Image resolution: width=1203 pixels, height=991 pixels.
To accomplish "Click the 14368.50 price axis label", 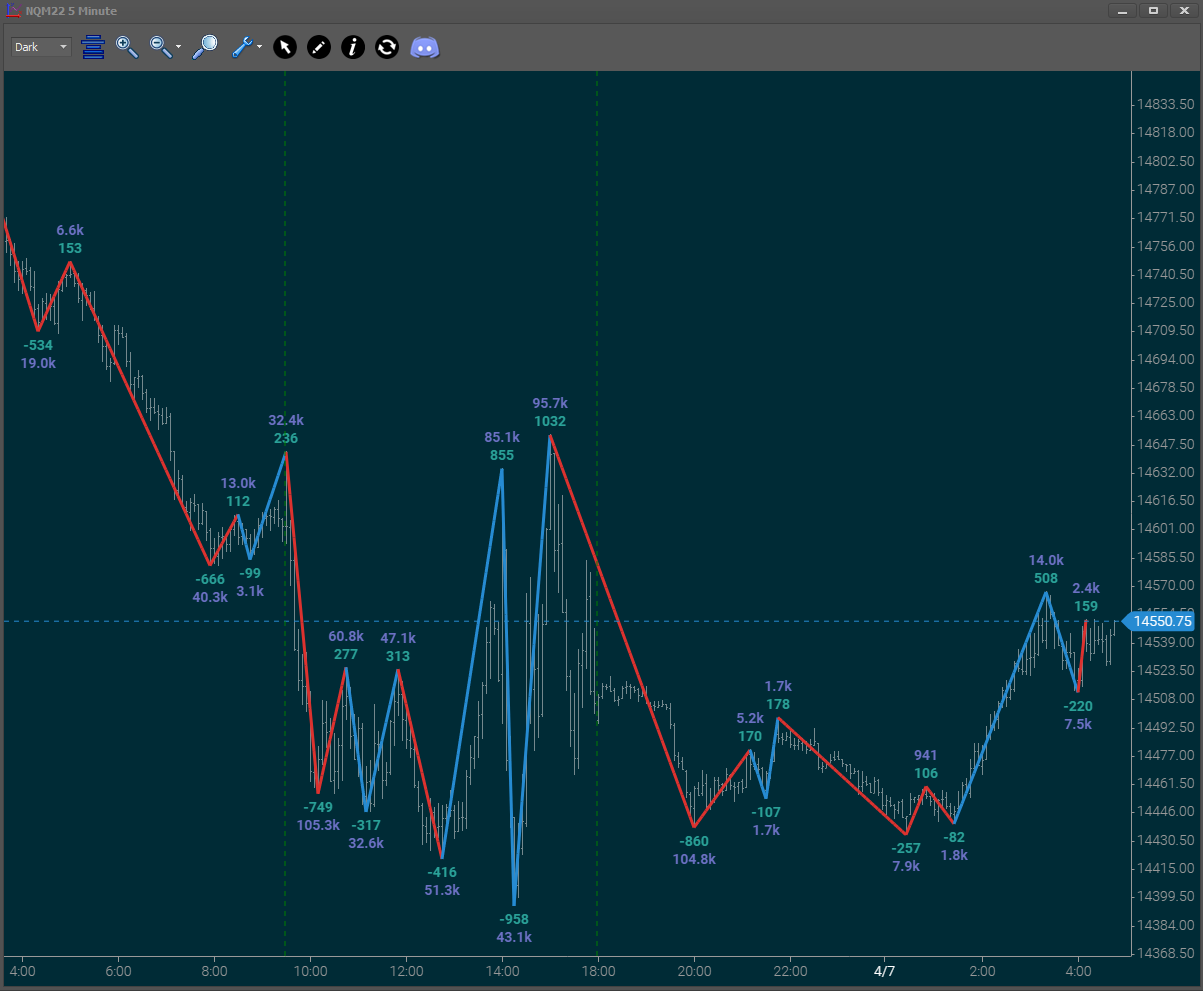I will tap(1165, 953).
